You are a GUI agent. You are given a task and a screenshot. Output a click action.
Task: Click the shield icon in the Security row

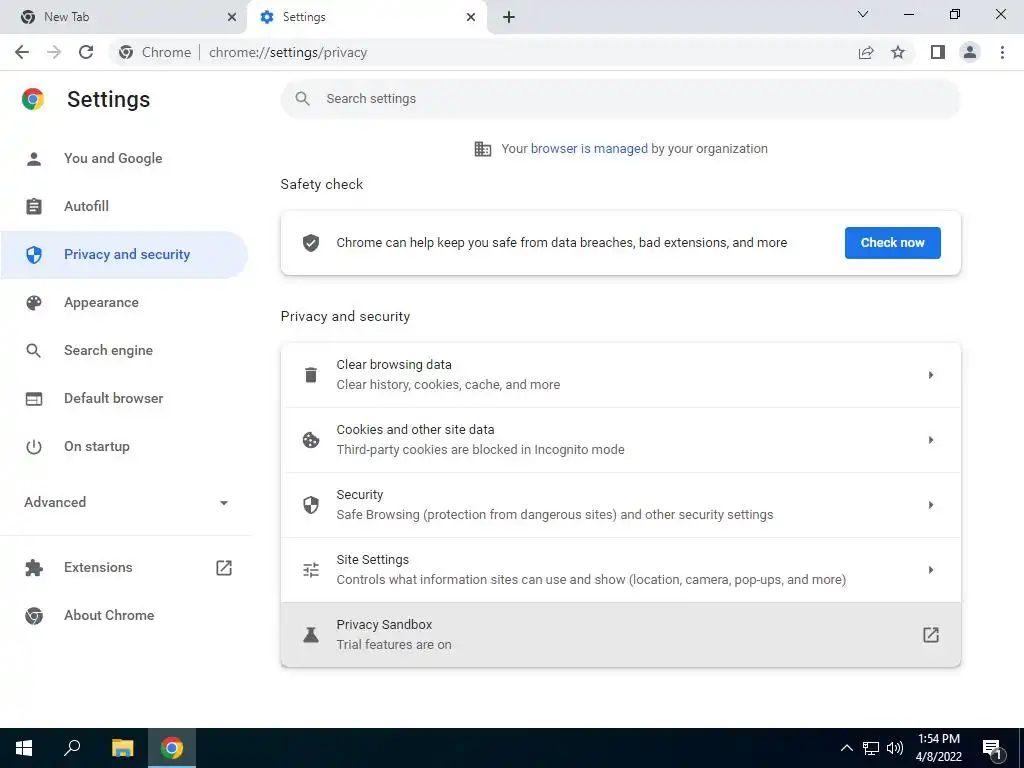[311, 505]
